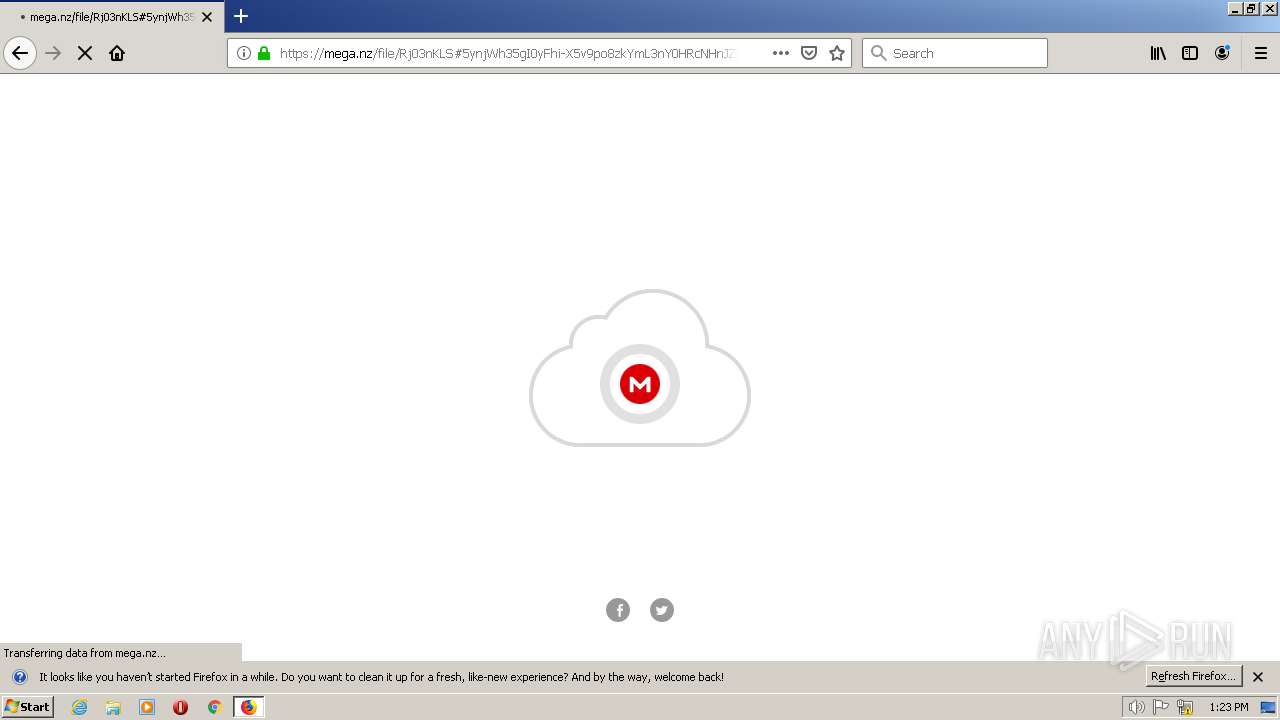Save page to Pocket
This screenshot has width=1280, height=720.
point(809,53)
